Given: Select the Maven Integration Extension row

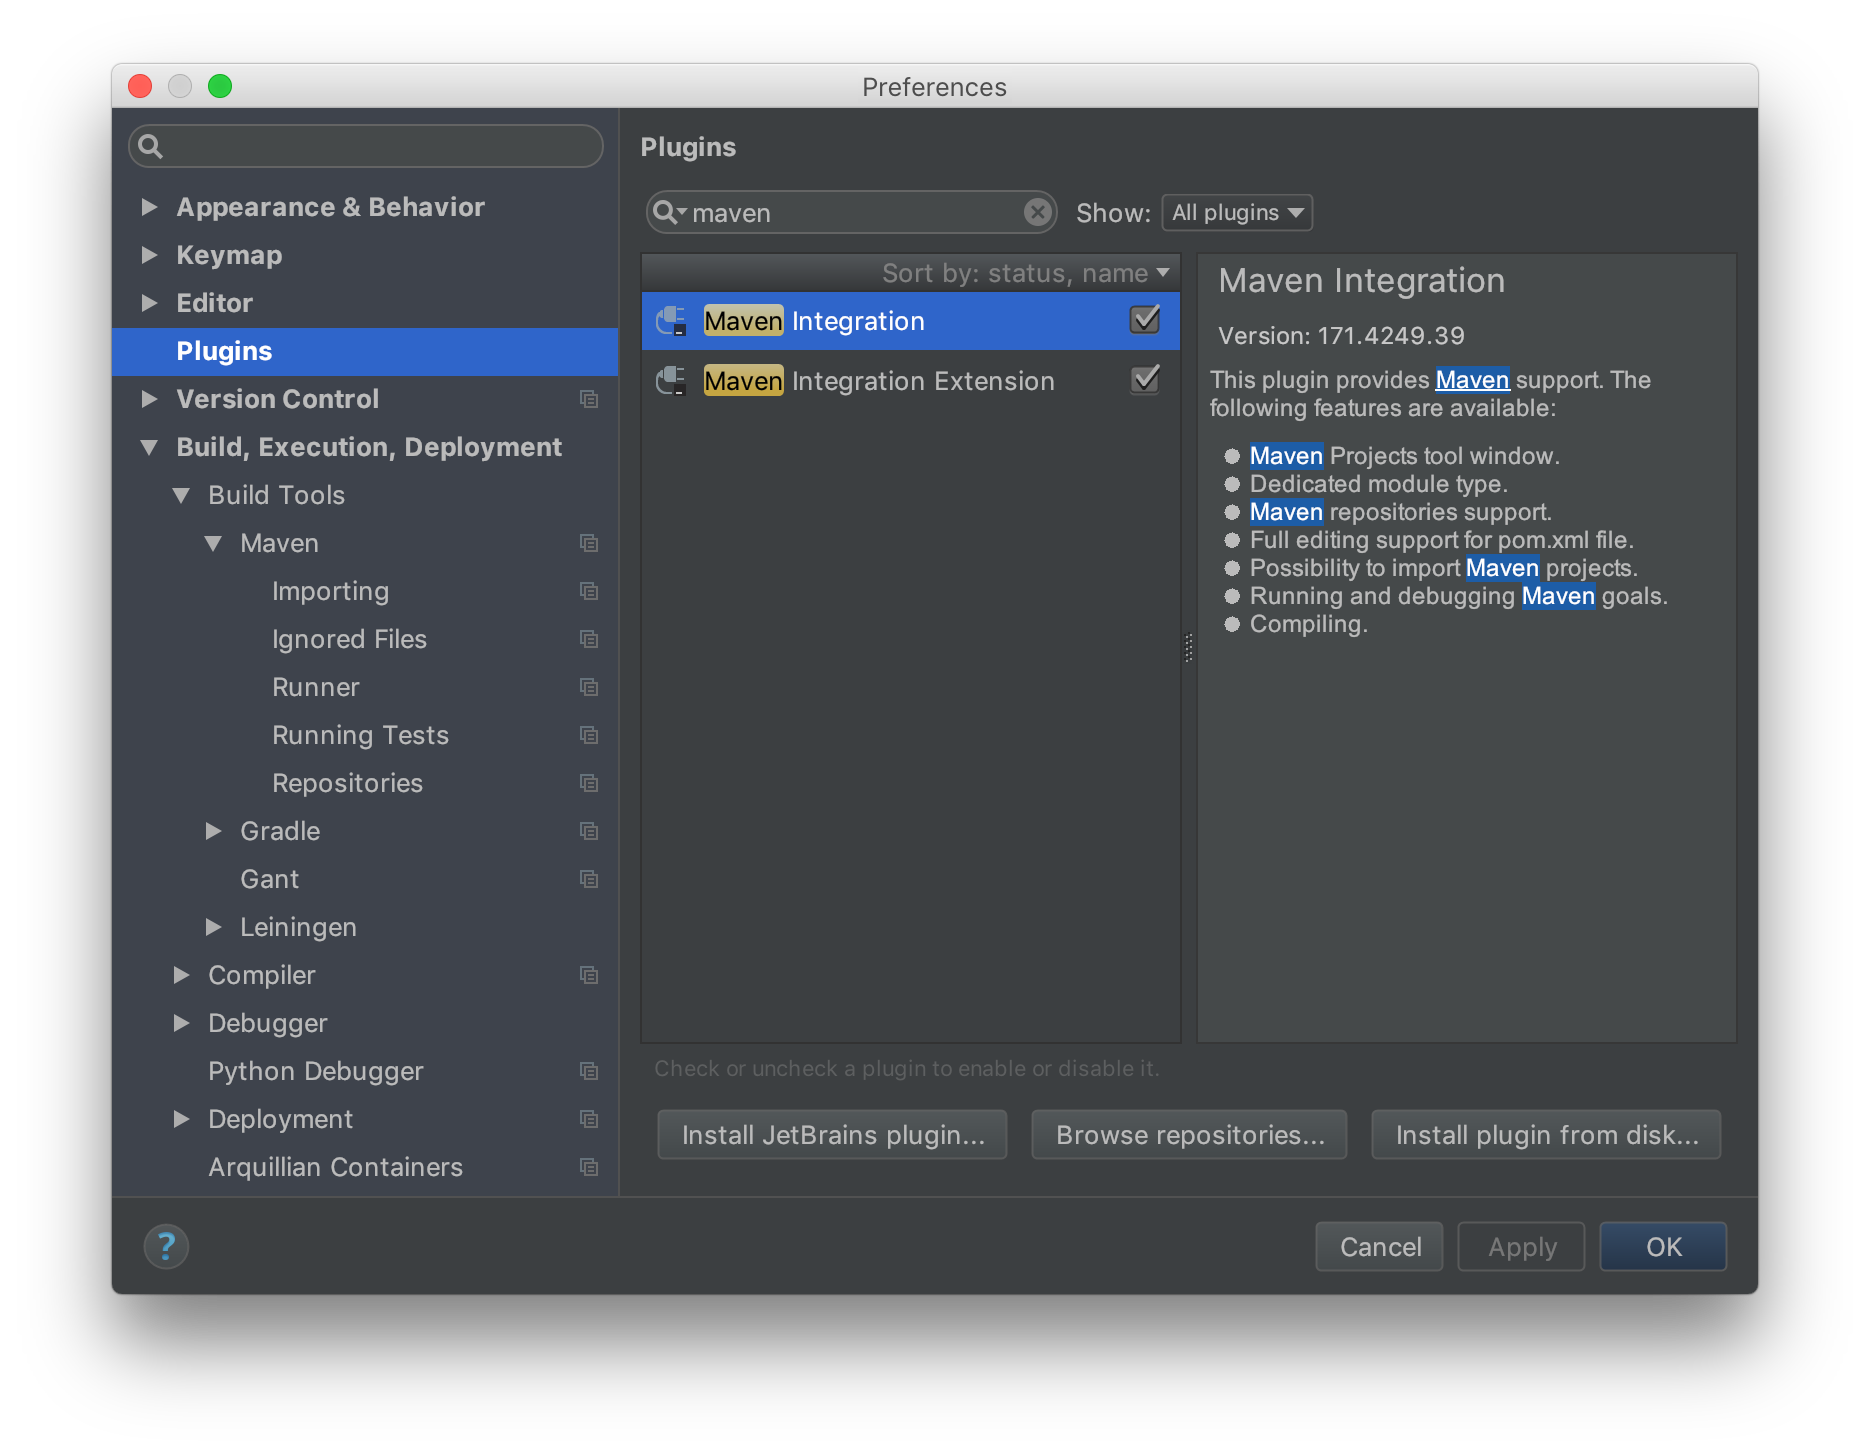Looking at the screenshot, I should (x=911, y=381).
